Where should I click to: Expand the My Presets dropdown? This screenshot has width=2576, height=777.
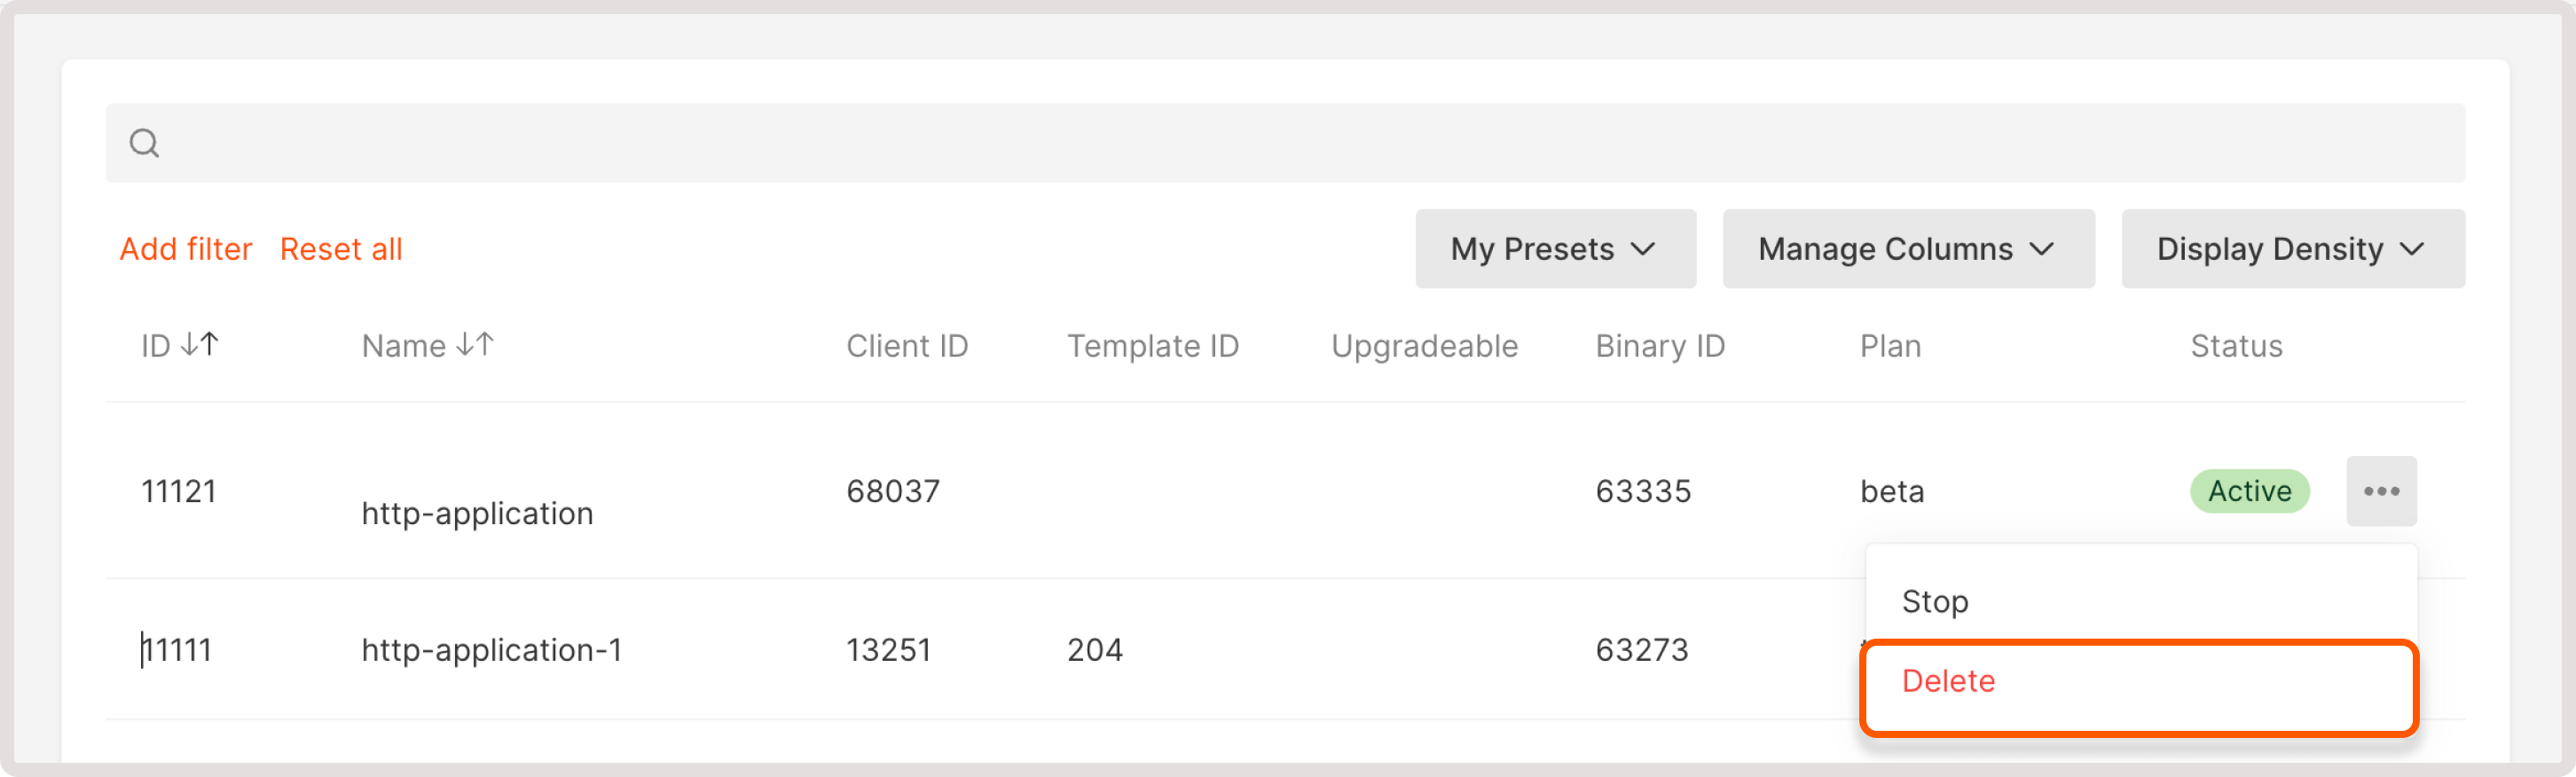coord(1554,249)
